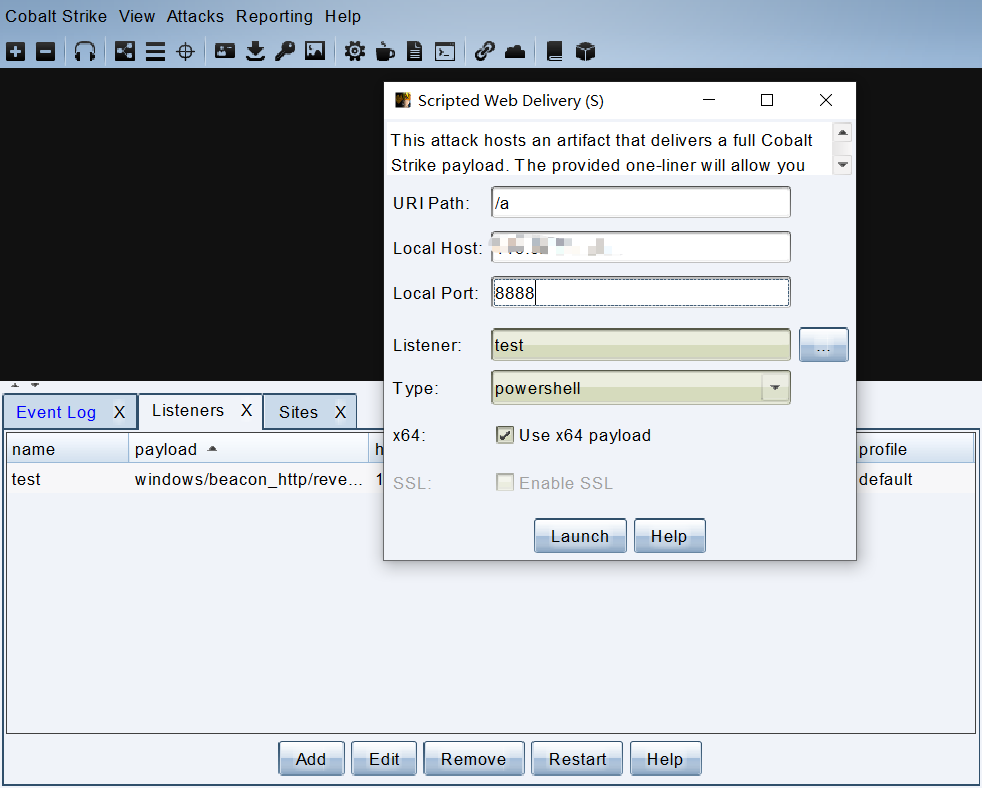
Task: Open keystrokes key icon in toolbar
Action: [285, 51]
